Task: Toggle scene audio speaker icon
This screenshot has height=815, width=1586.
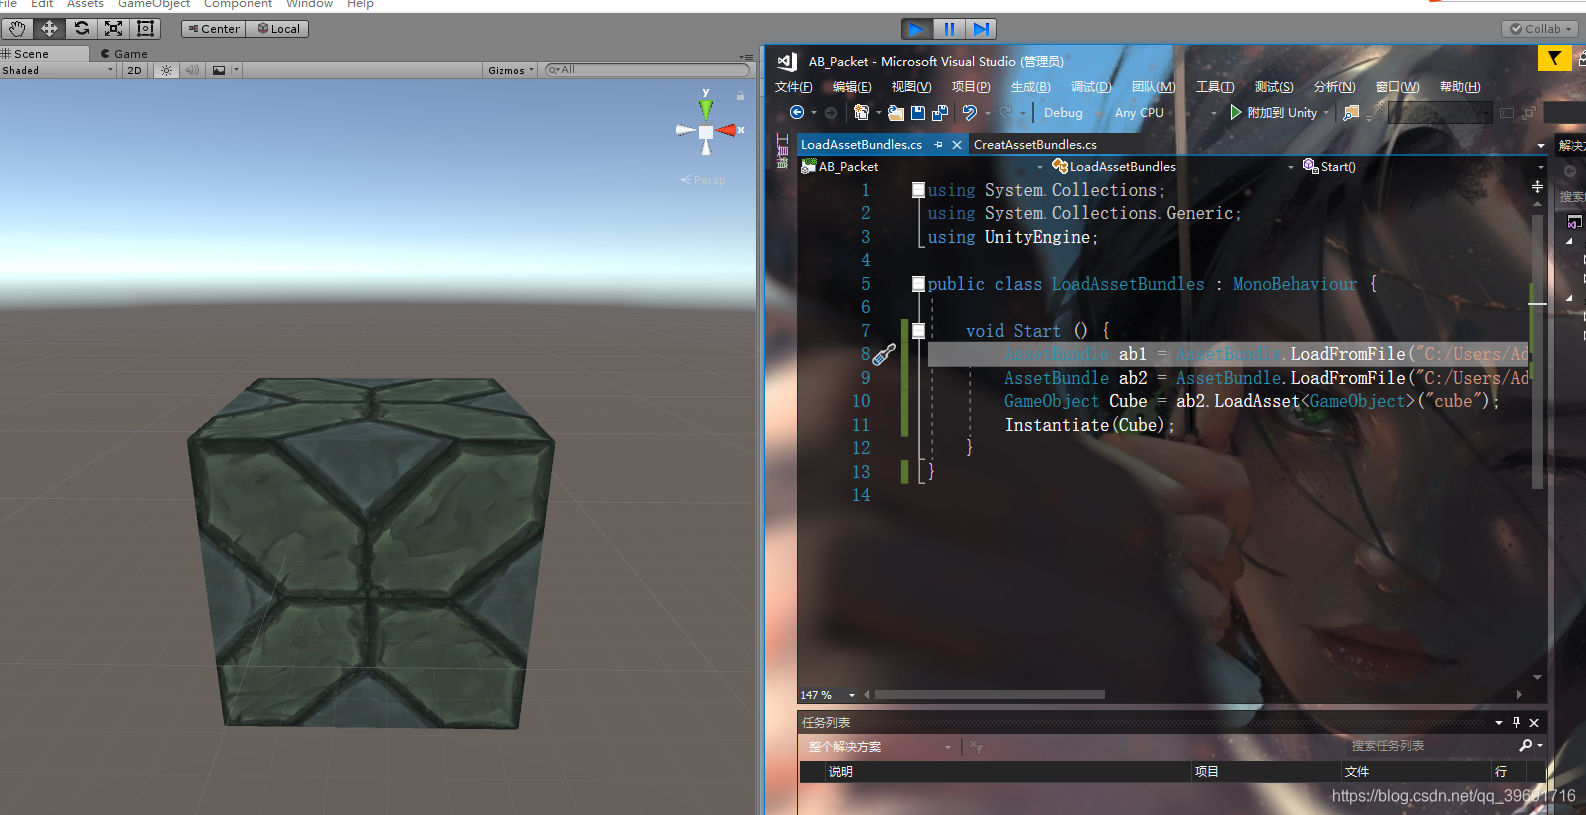Action: (x=192, y=70)
